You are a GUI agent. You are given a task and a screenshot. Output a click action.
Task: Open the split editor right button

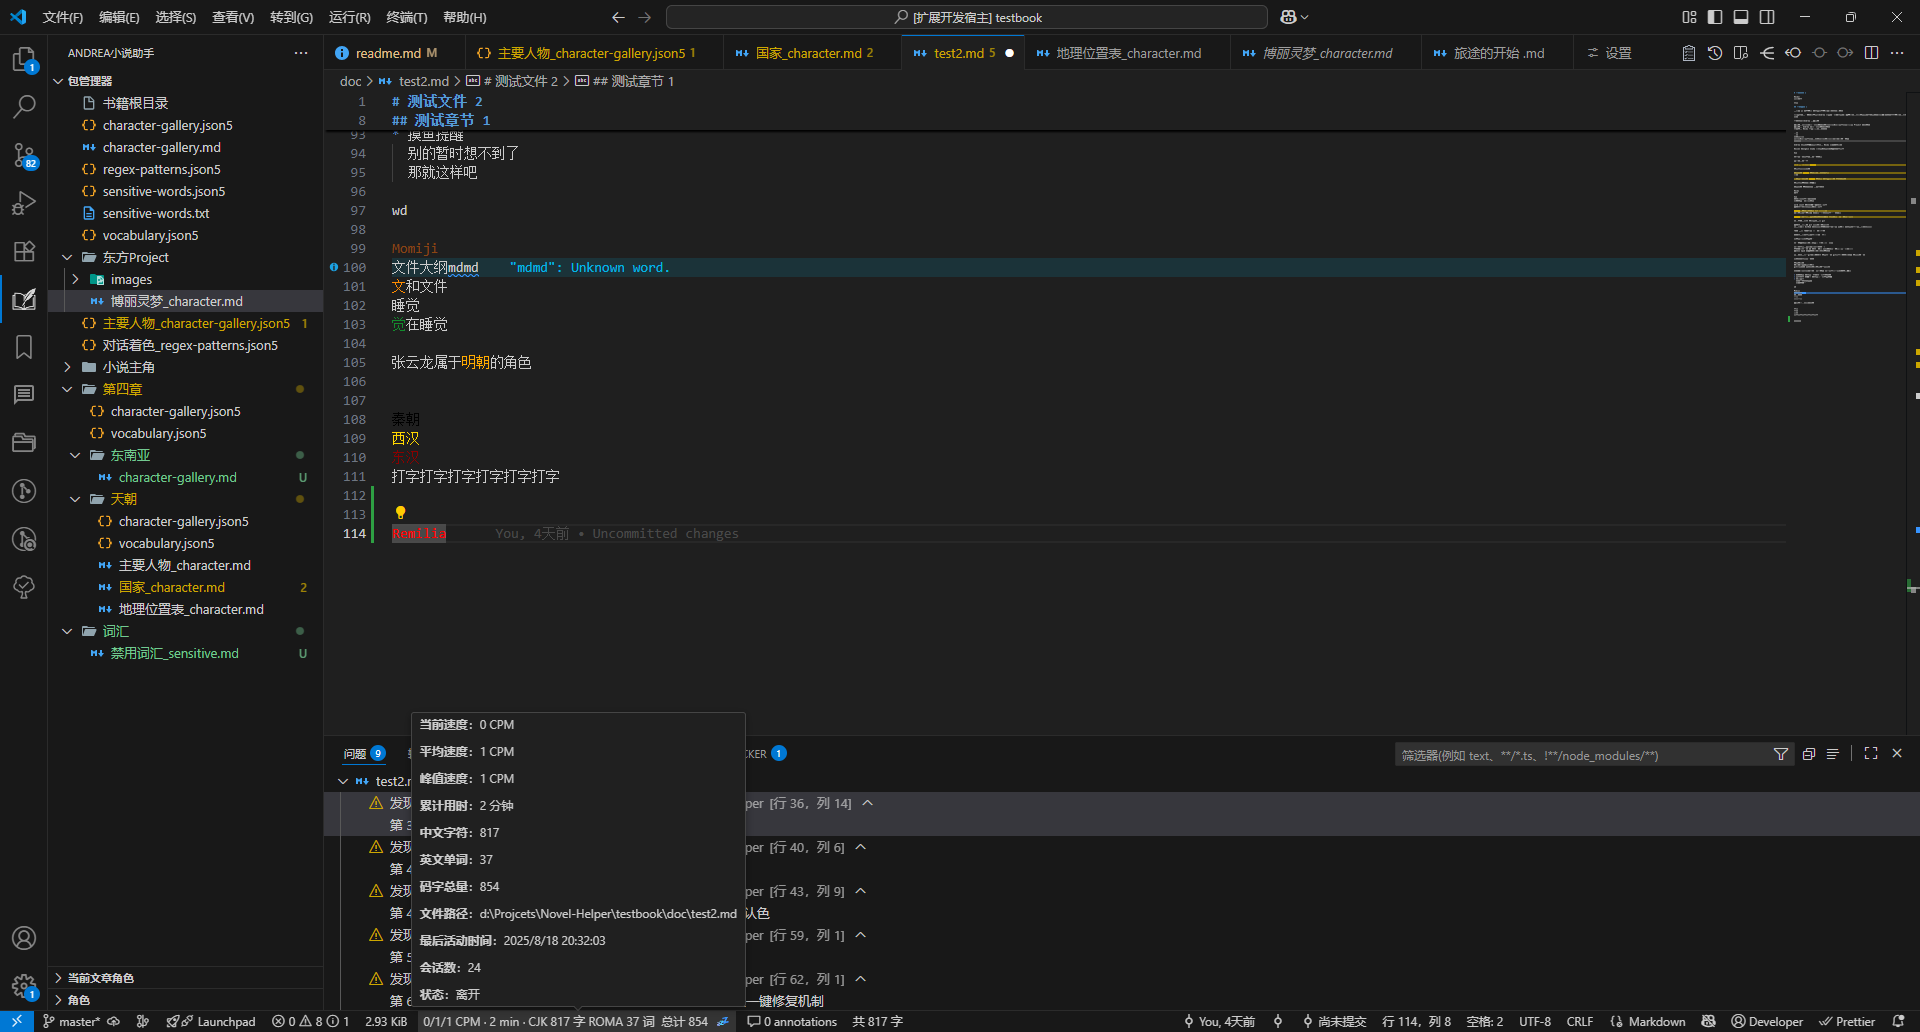tap(1871, 53)
